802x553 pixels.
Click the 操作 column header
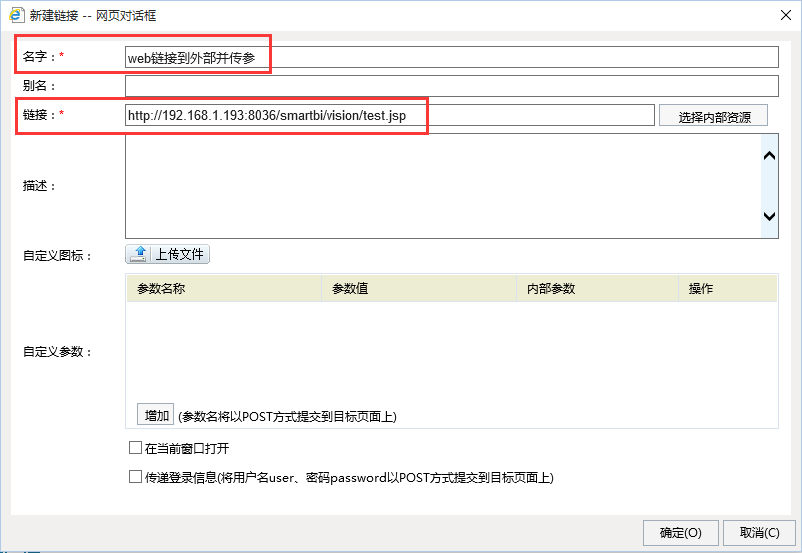click(727, 289)
